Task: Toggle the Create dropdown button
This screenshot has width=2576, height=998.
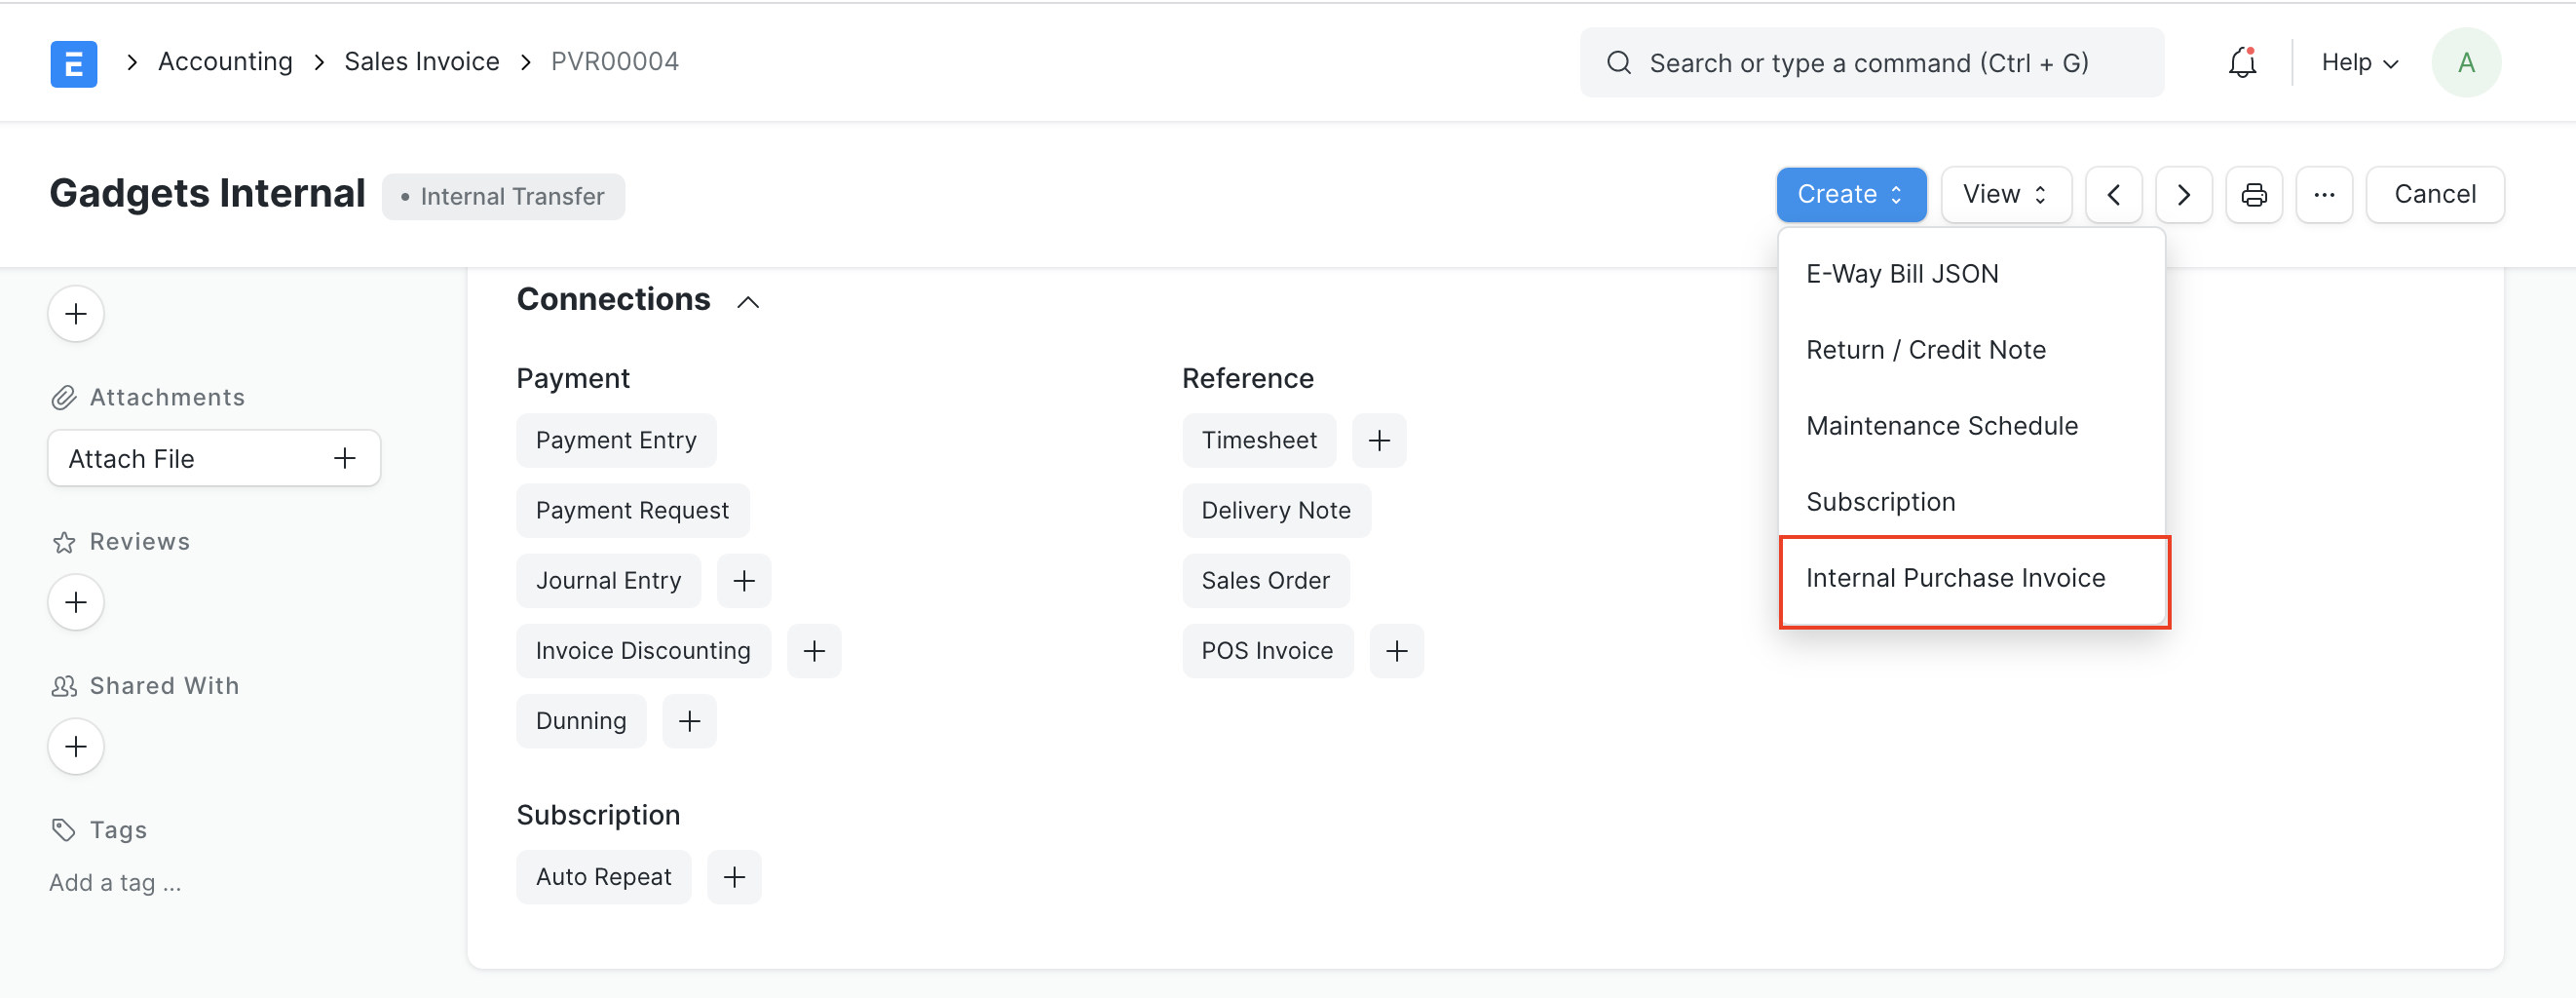Action: (1850, 194)
